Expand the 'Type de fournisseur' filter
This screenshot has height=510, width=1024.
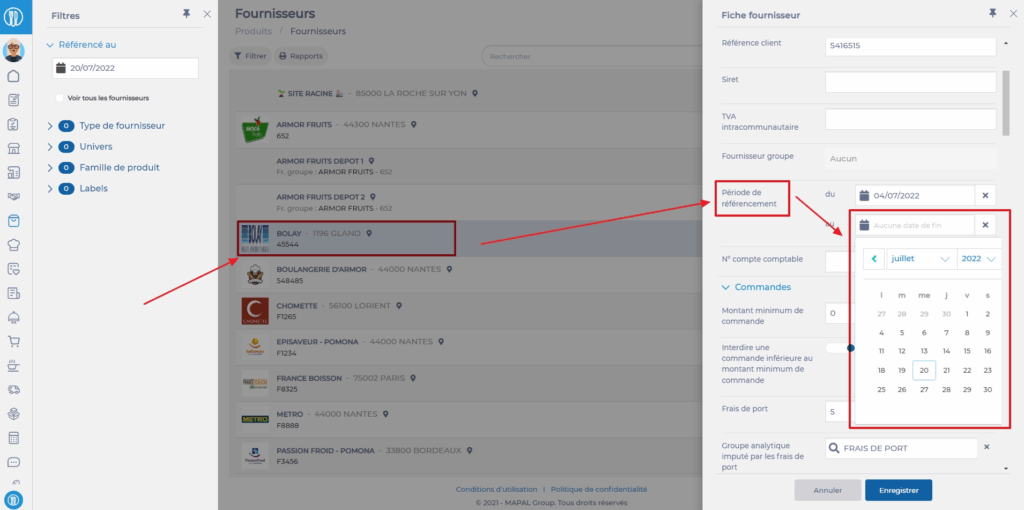(x=50, y=126)
